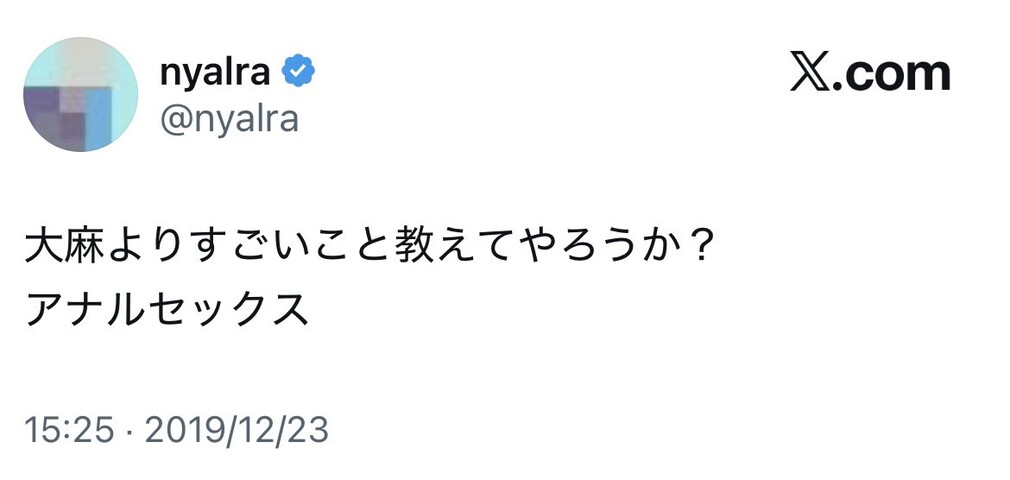Open the @nyalra handle link
Image resolution: width=1010 pixels, height=480 pixels.
[x=228, y=119]
